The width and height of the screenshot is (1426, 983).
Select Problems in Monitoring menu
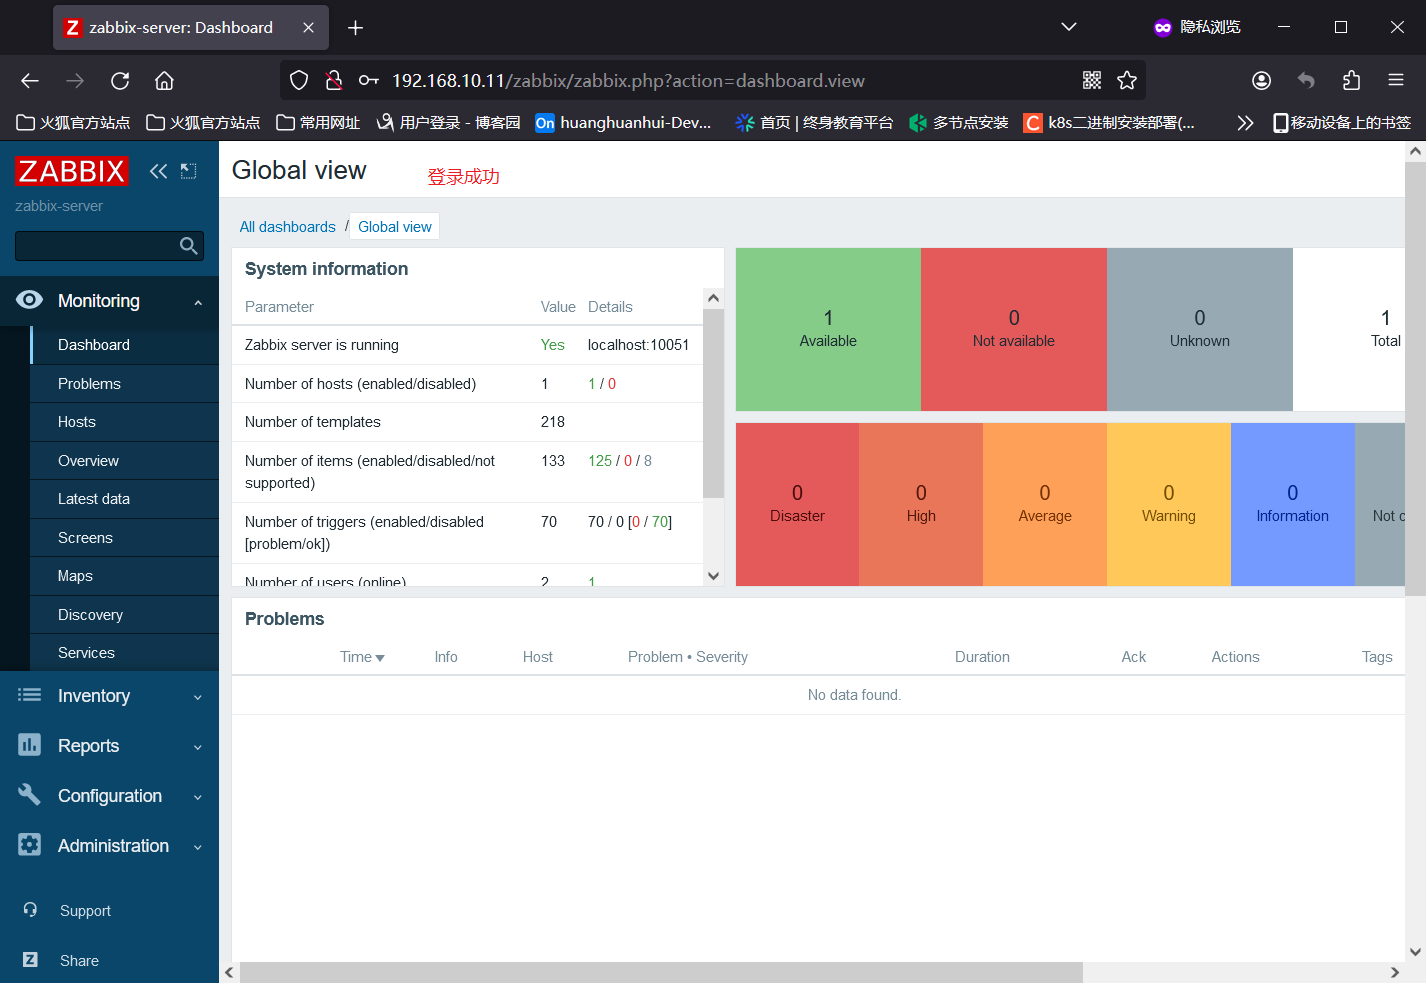[125, 384]
